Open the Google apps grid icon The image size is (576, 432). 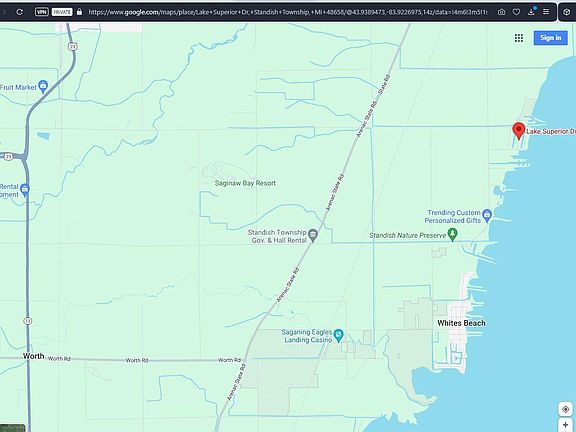(x=519, y=38)
